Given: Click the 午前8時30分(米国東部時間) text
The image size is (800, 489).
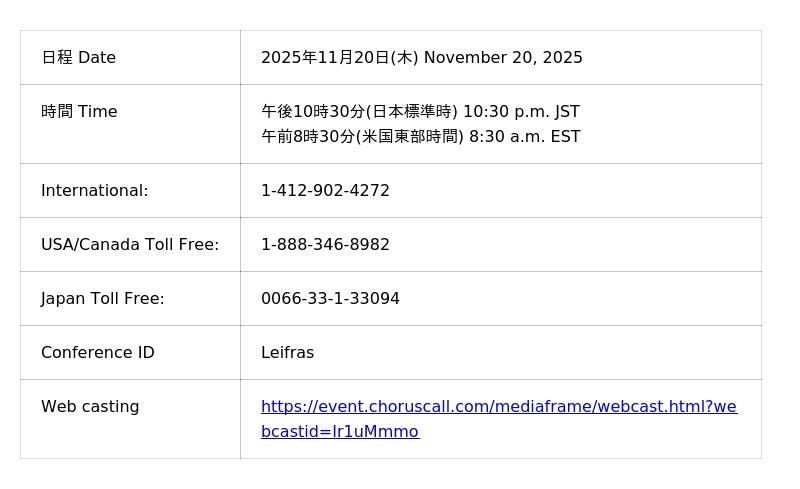Looking at the screenshot, I should tap(362, 137).
